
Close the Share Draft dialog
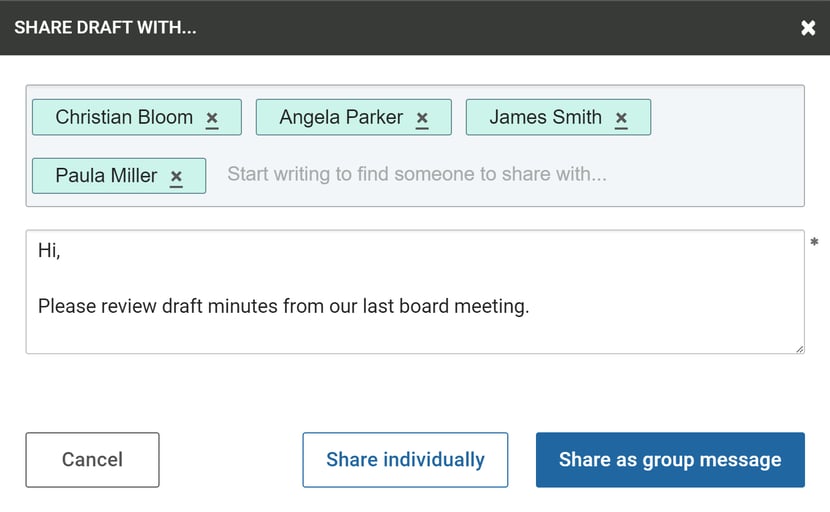pos(808,28)
